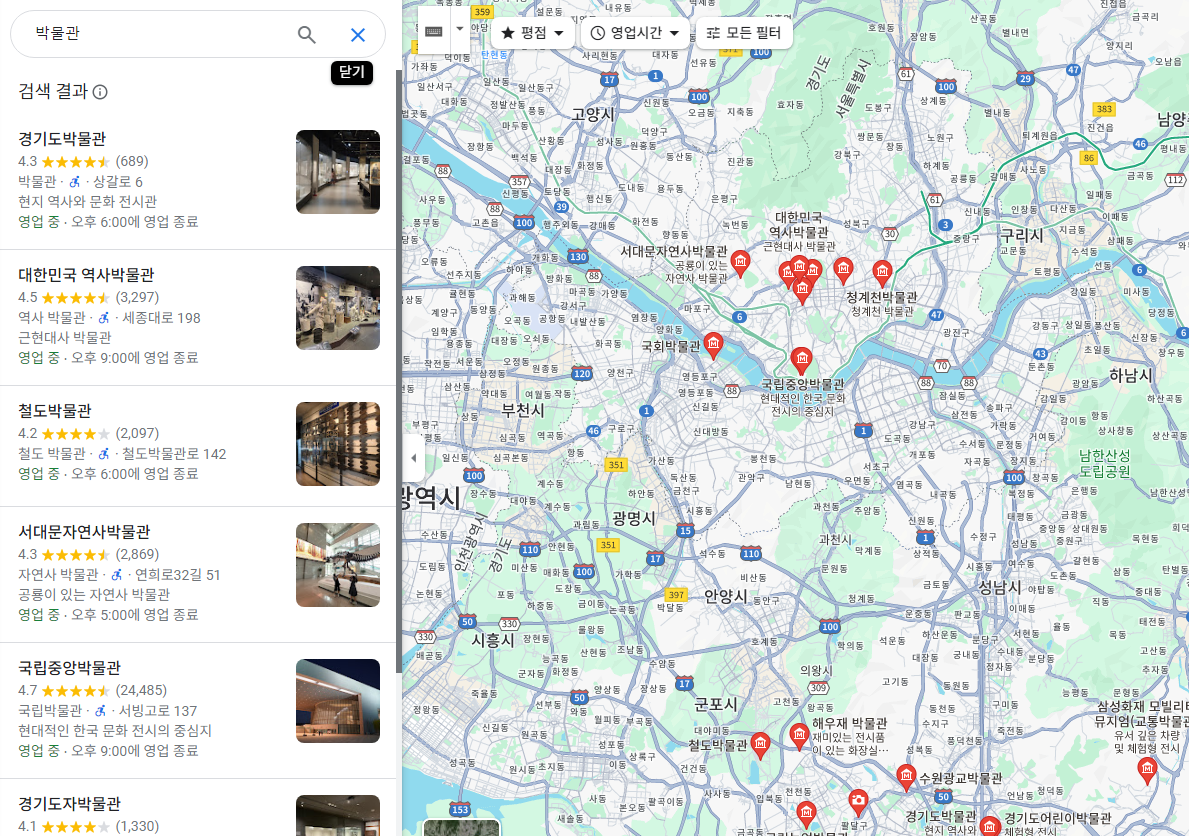1189x836 pixels.
Task: Click the 시흥시 city label
Action: [493, 640]
